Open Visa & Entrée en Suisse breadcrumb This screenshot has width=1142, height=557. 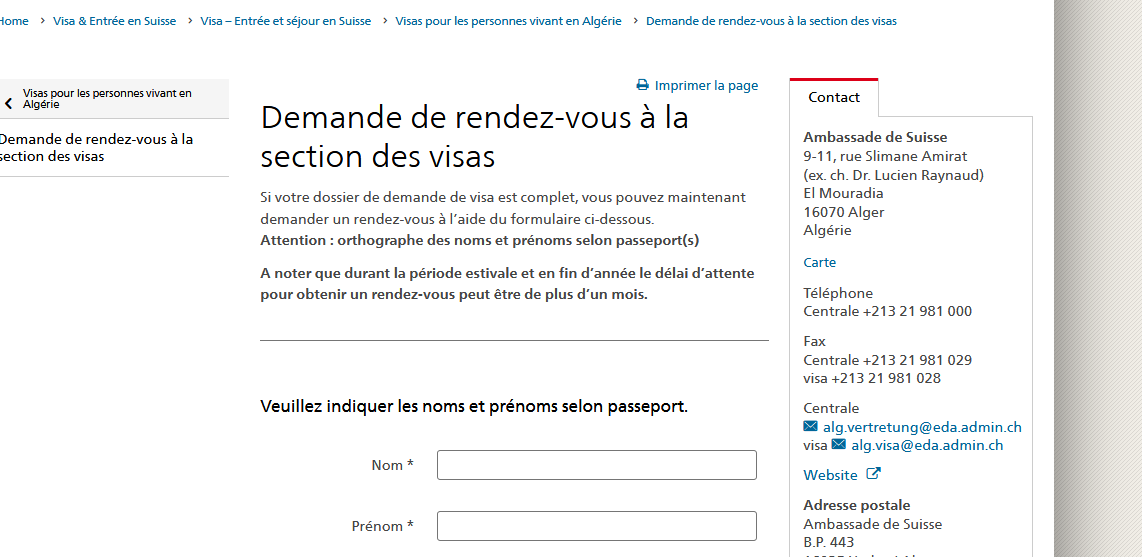tap(114, 21)
